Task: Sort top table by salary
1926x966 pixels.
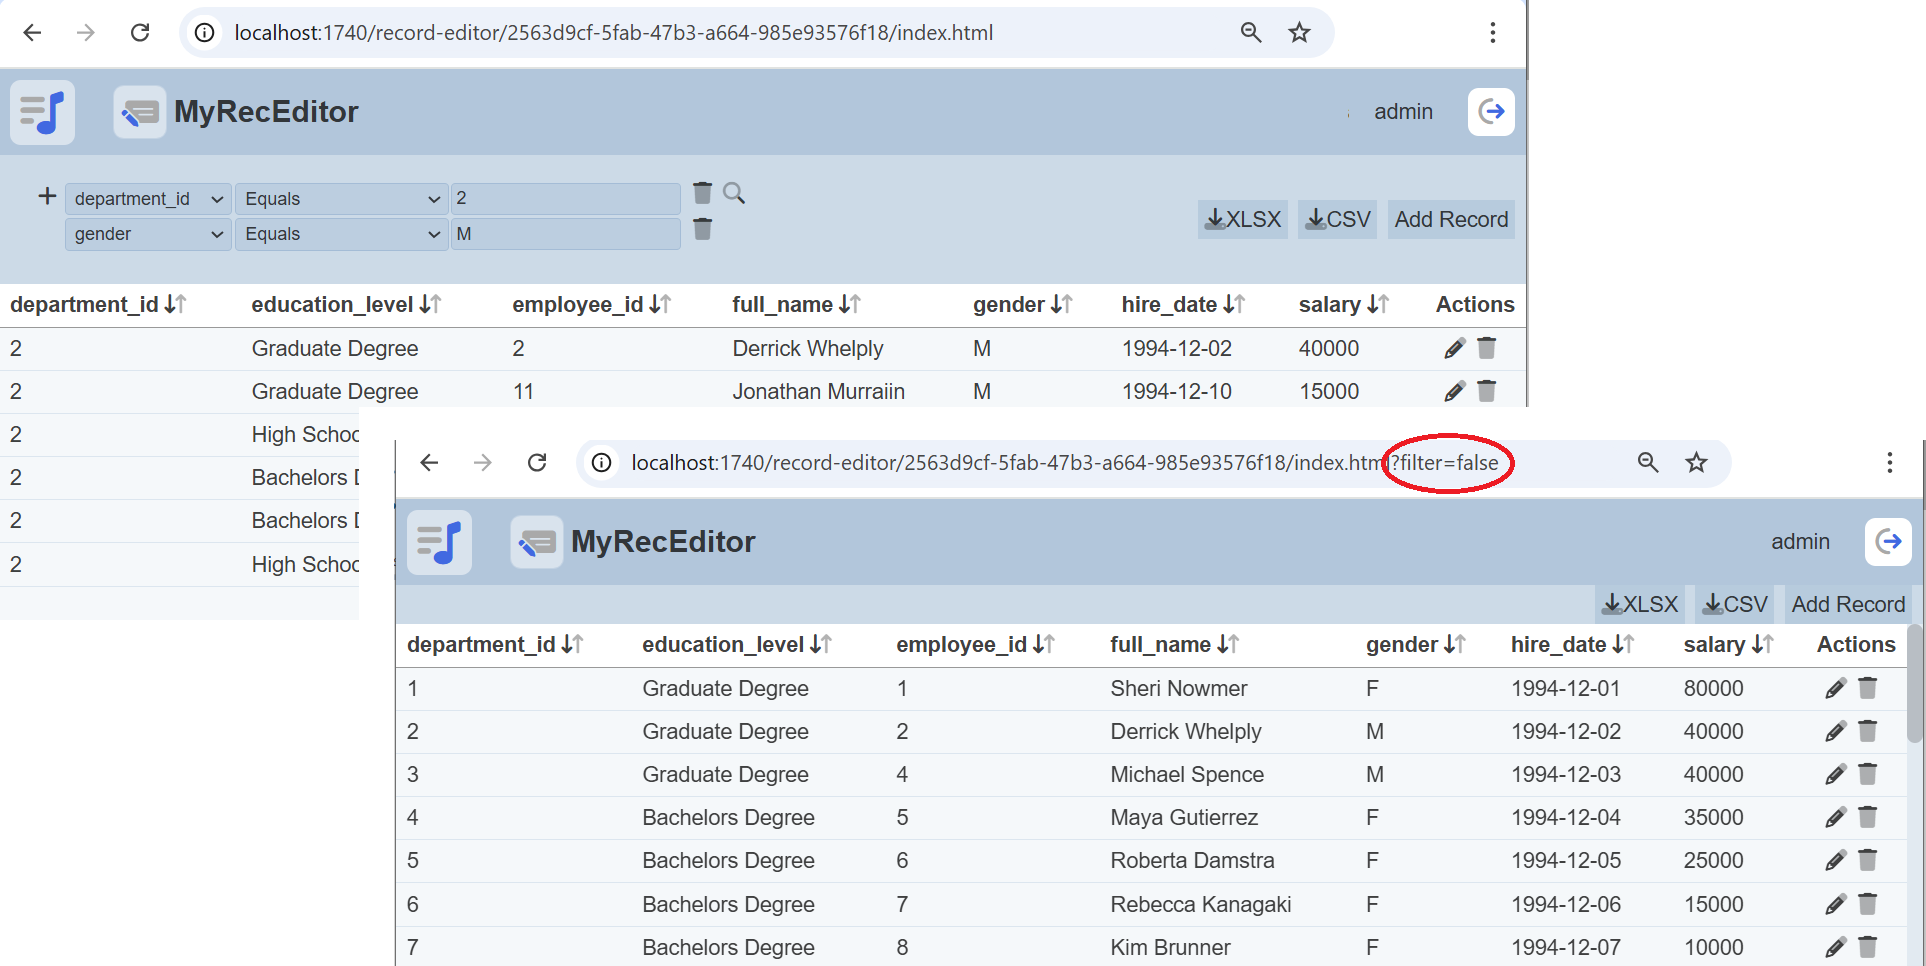Action: (1377, 305)
